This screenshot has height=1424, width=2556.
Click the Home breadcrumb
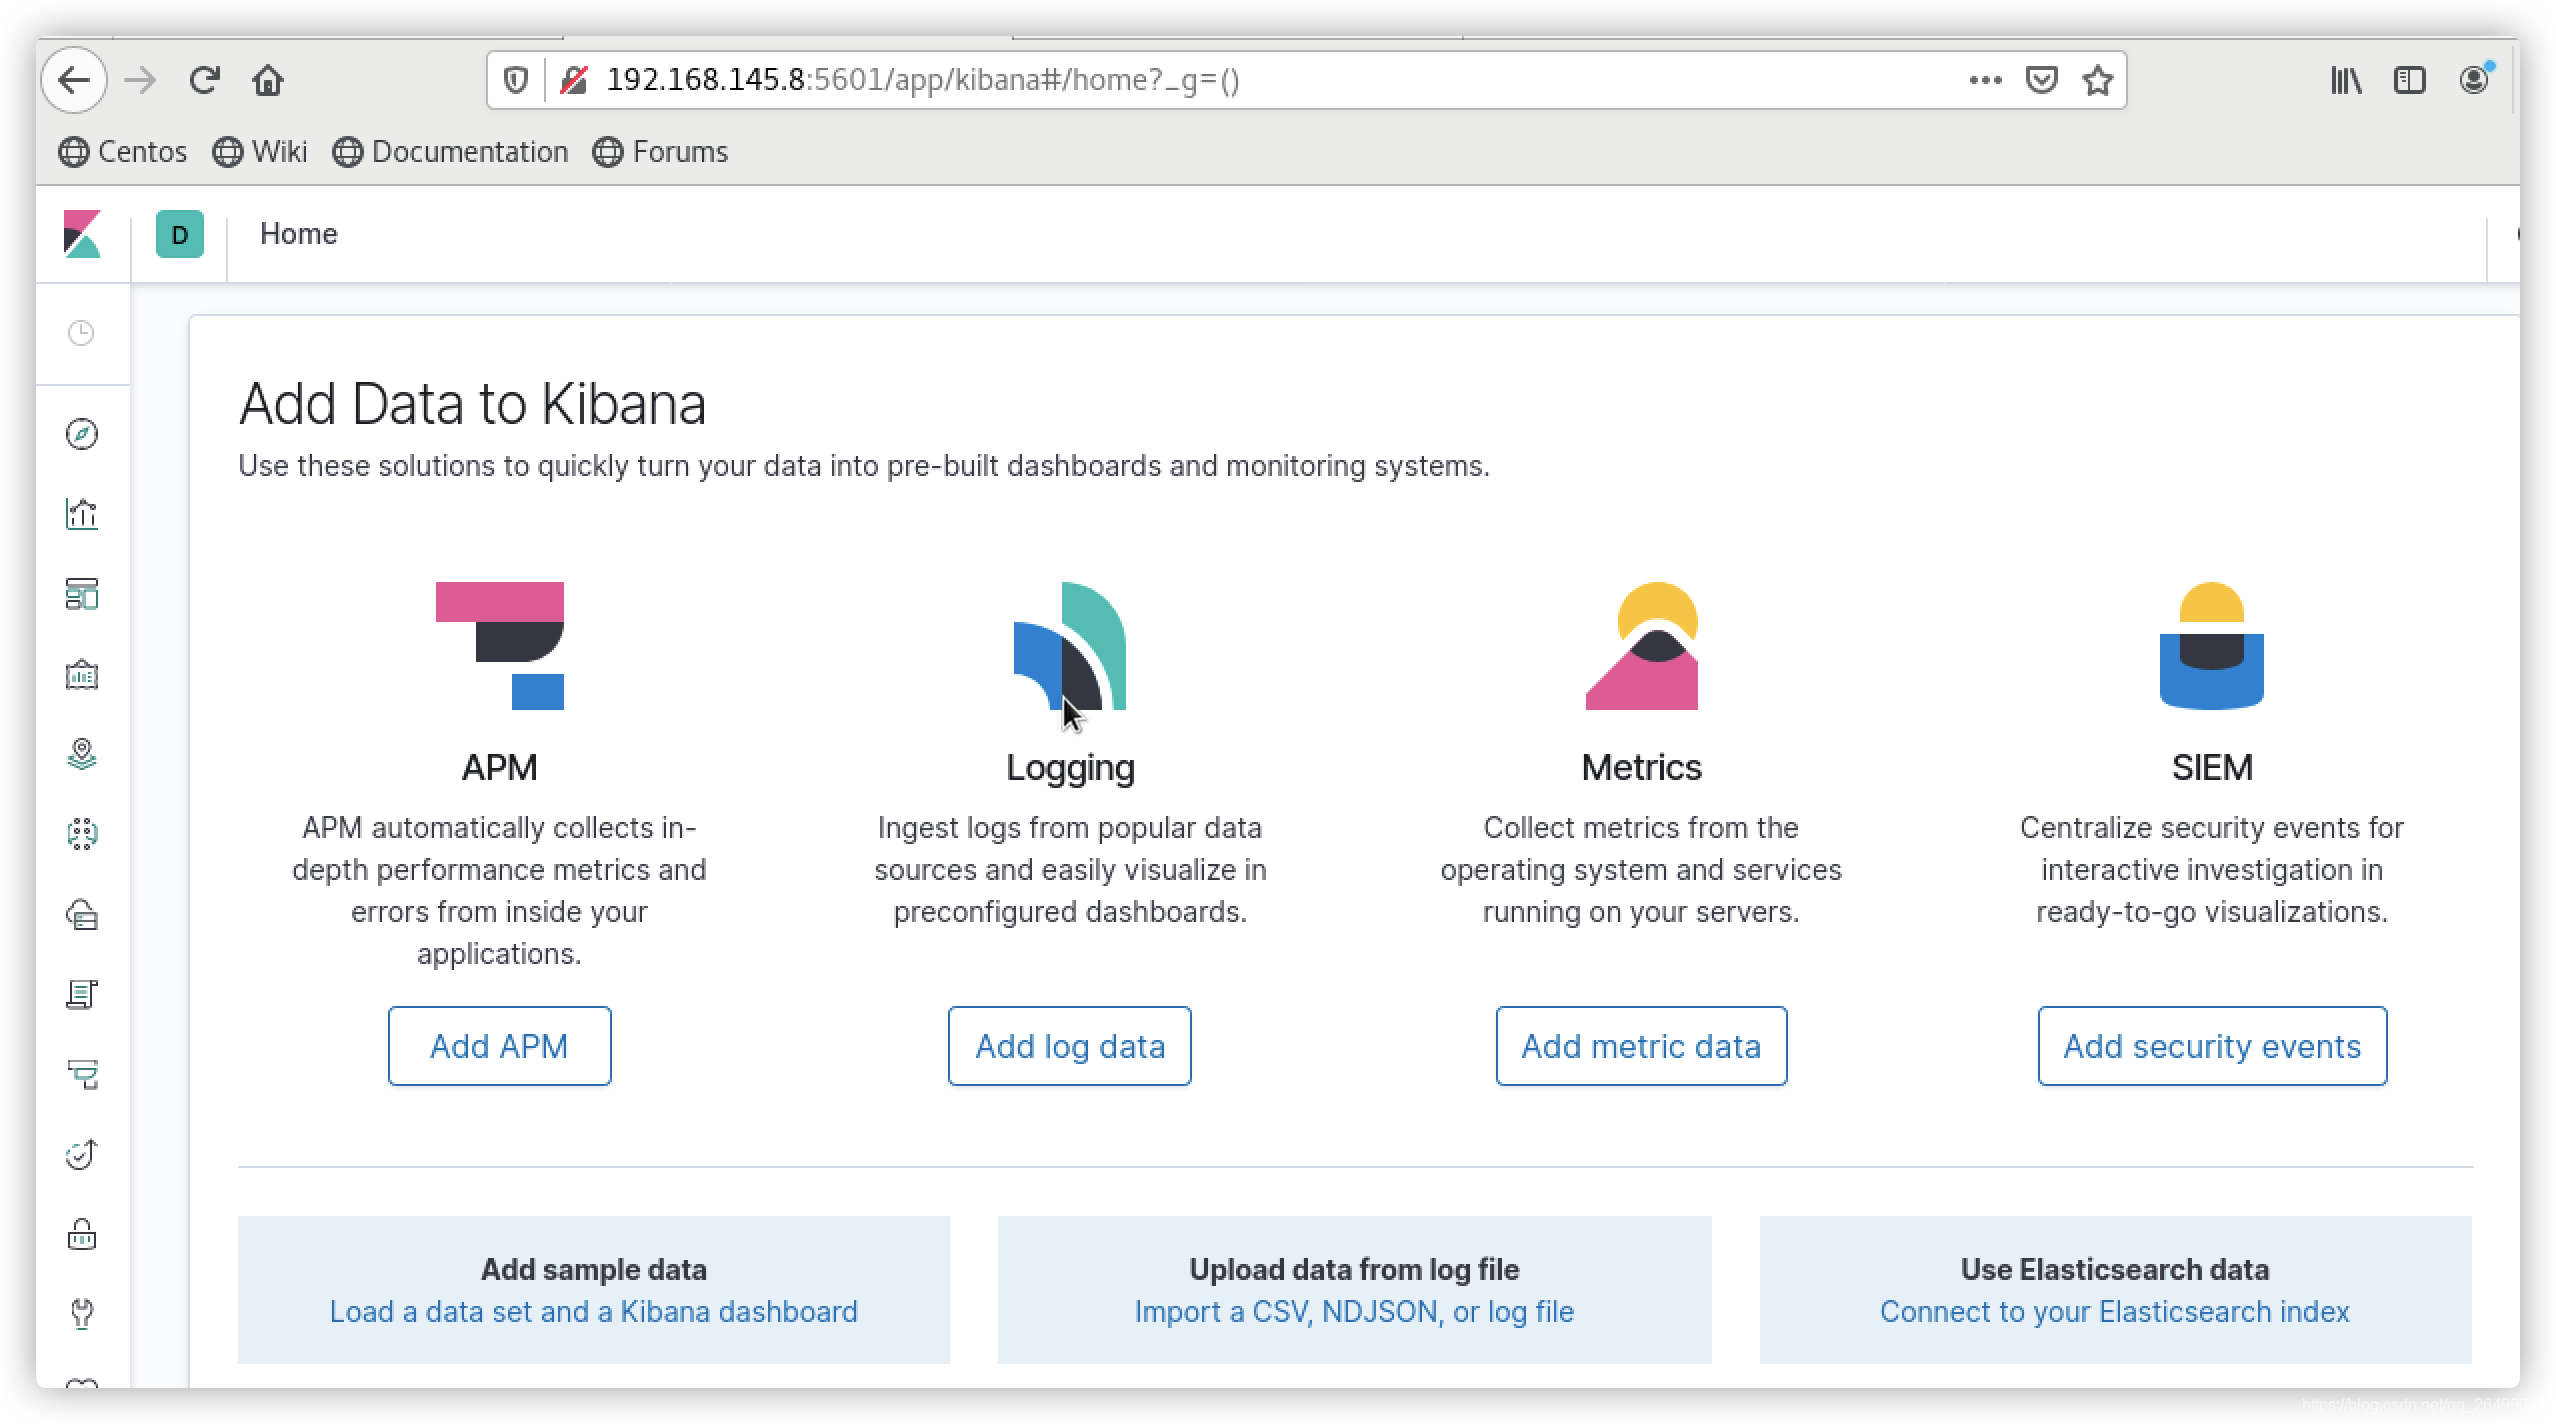(x=298, y=234)
